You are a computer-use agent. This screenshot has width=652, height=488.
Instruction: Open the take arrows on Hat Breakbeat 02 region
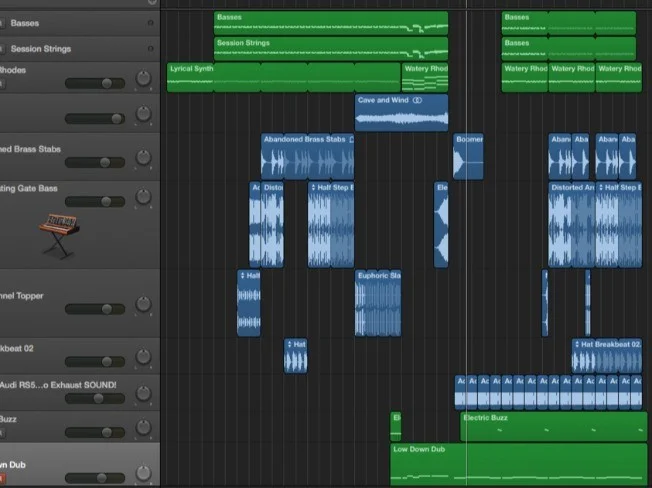point(577,344)
